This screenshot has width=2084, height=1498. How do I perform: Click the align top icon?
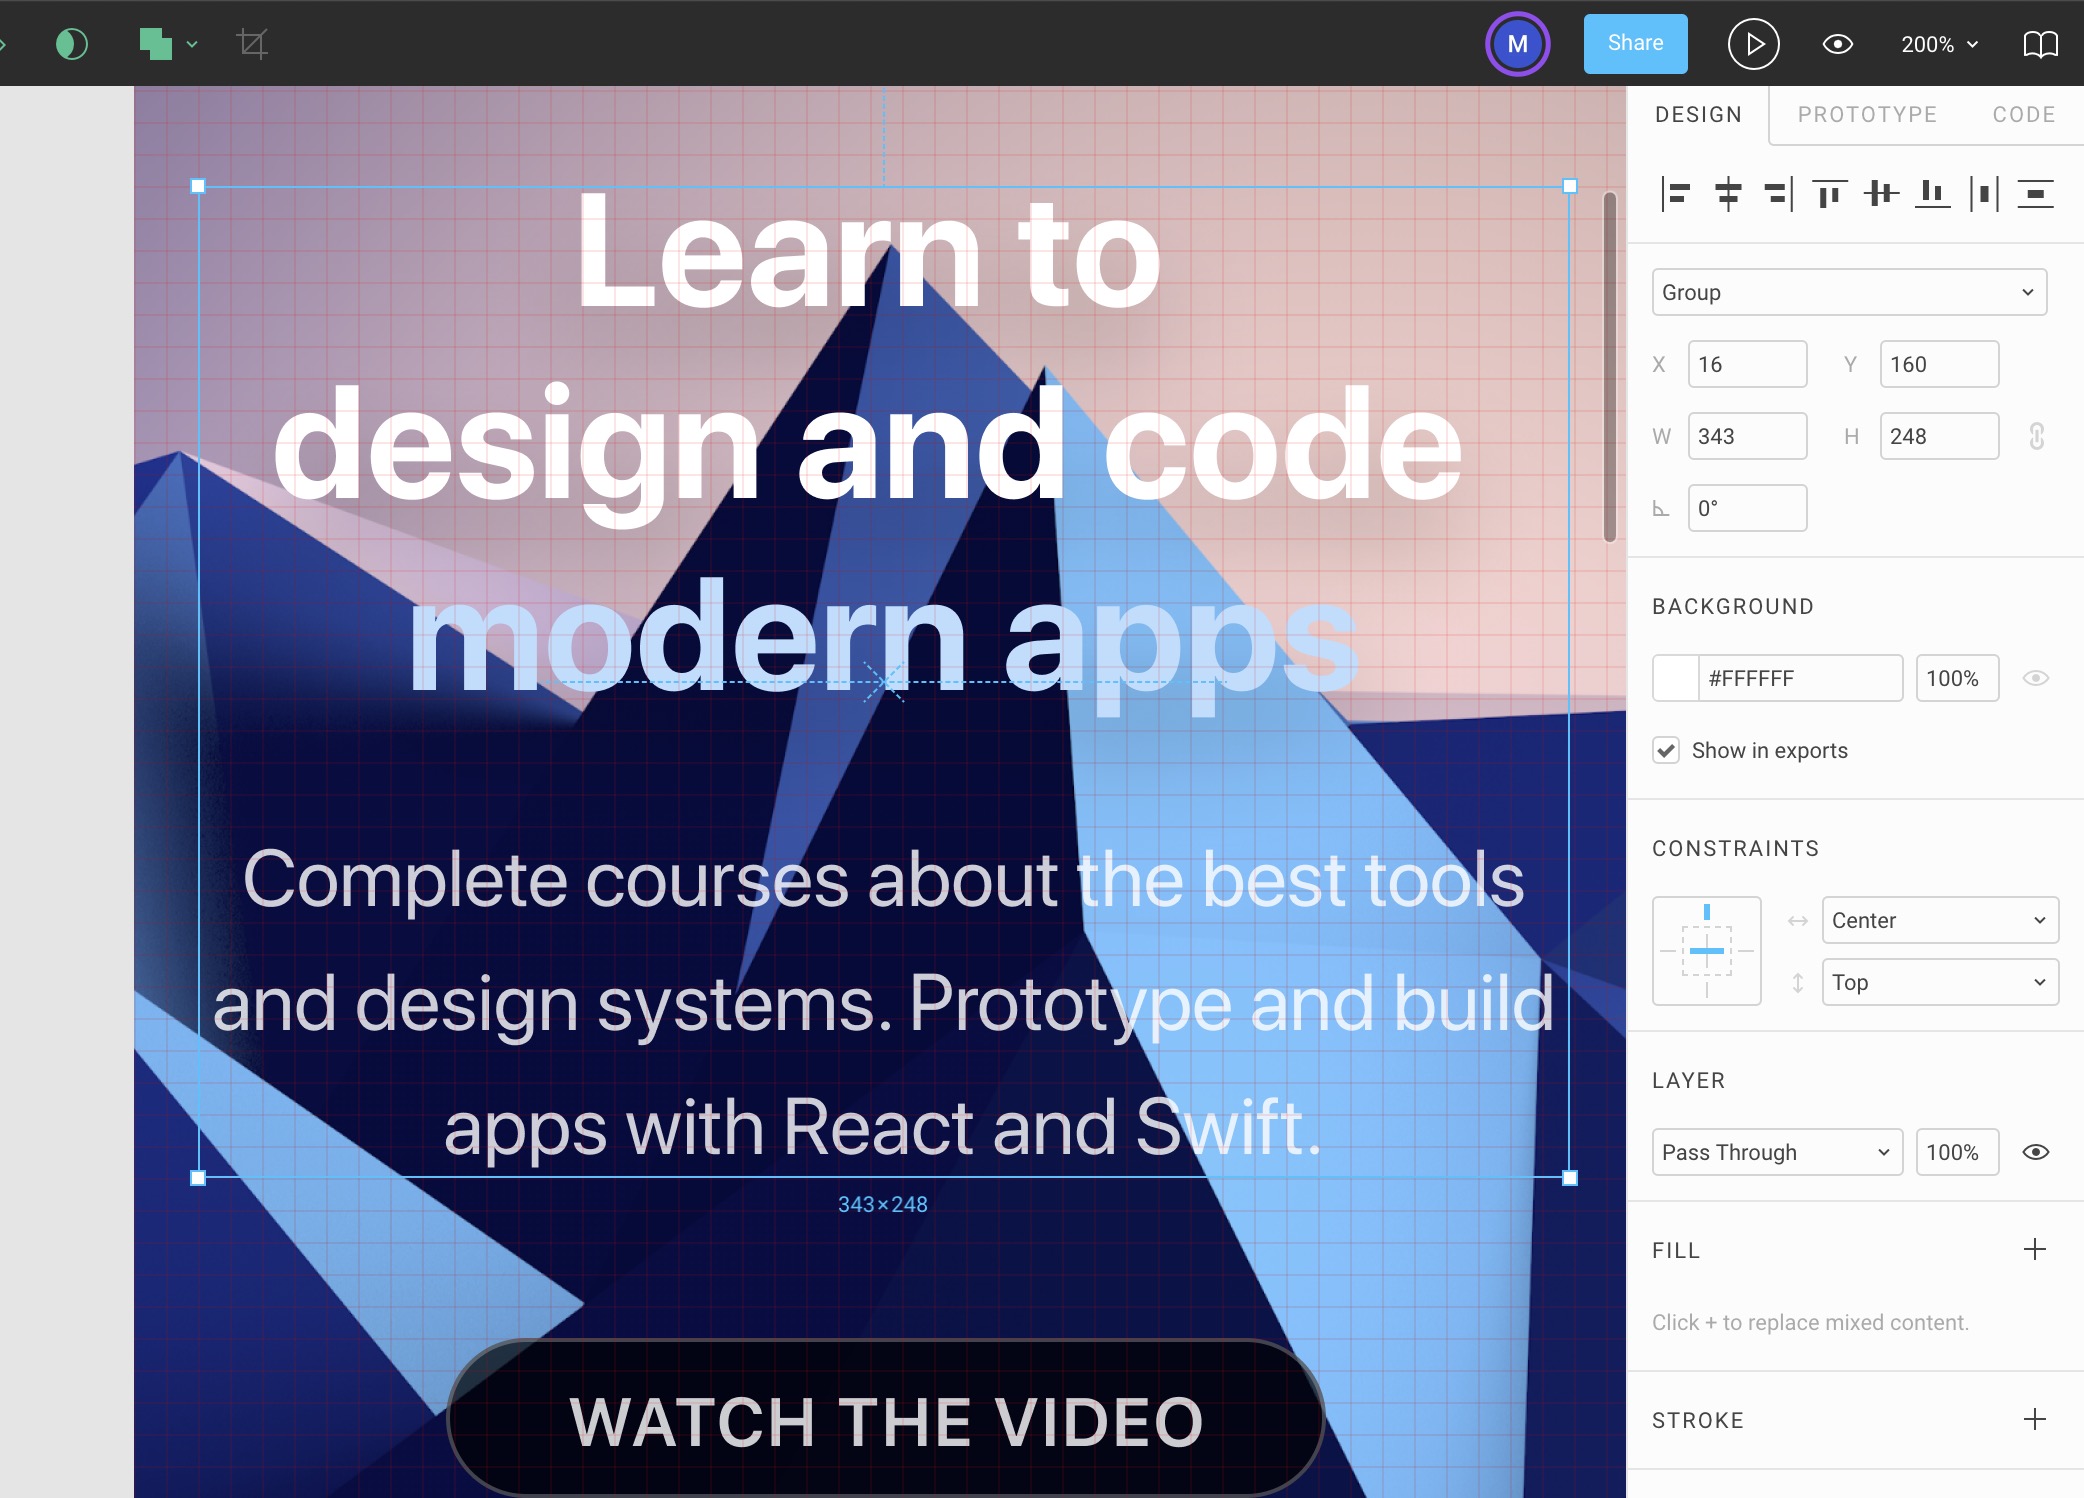[x=1829, y=194]
